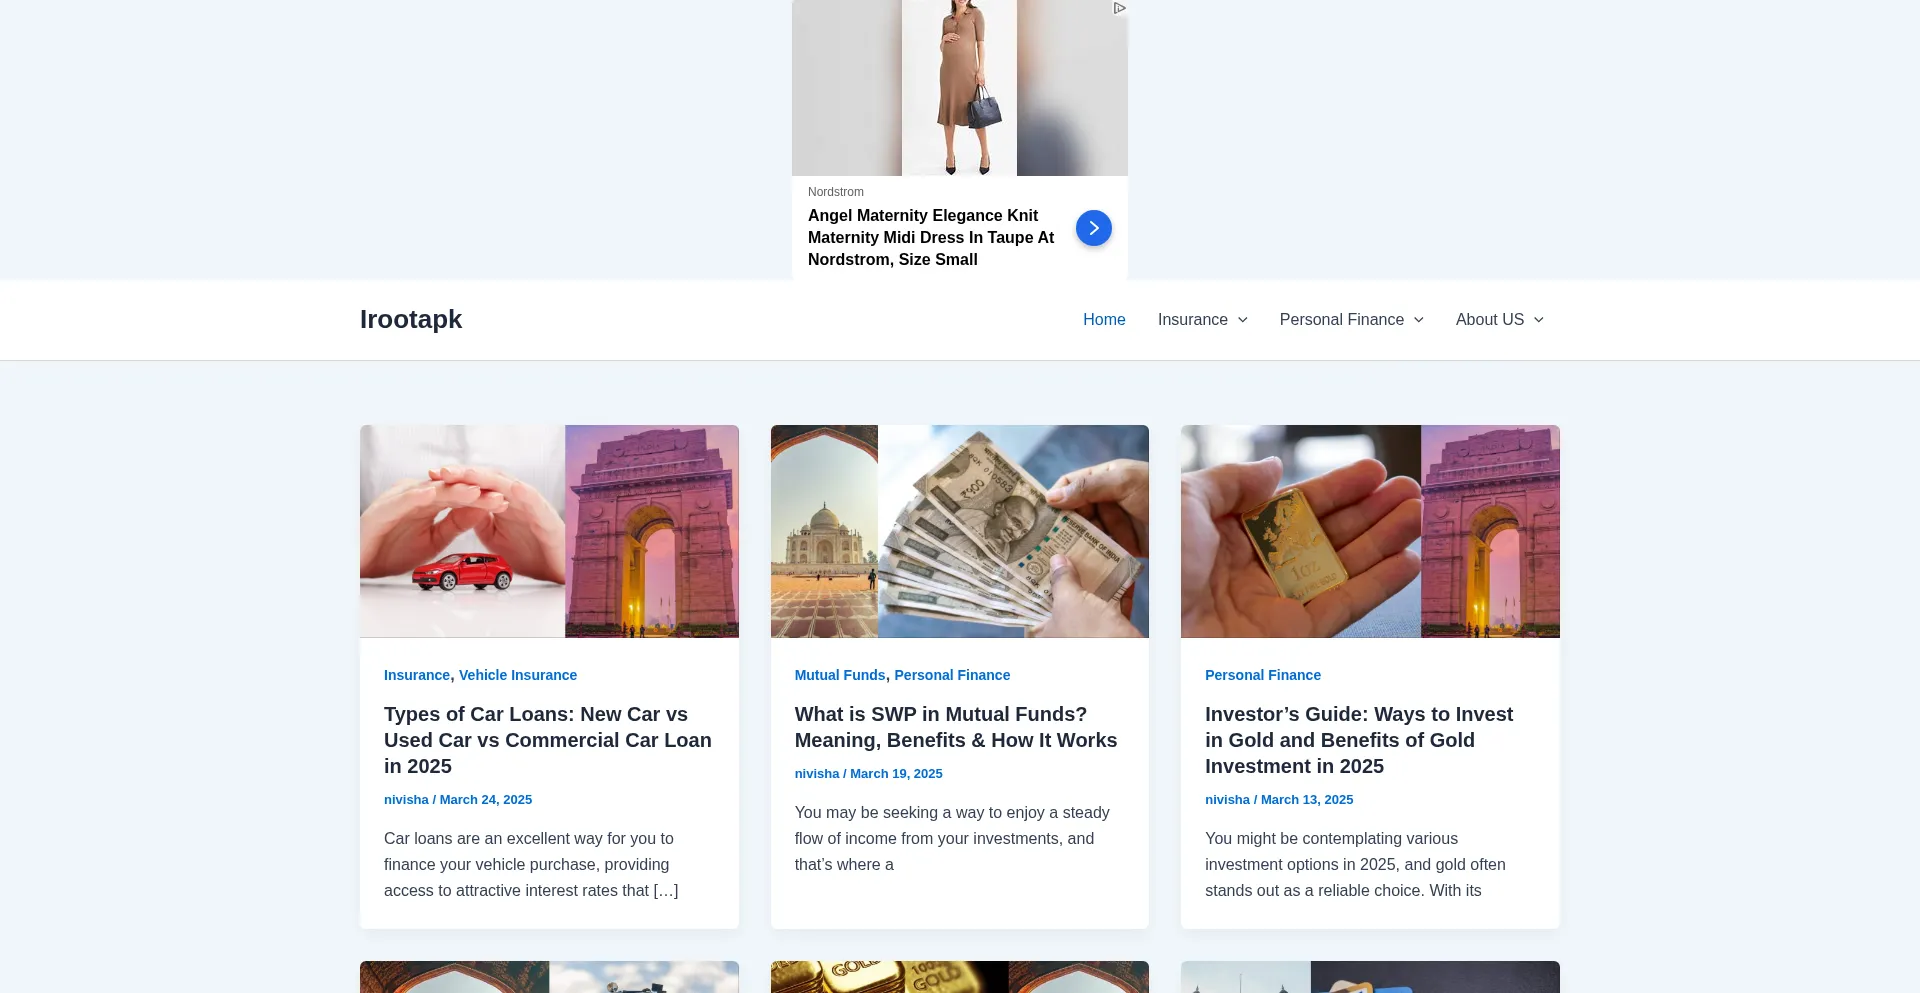The height and width of the screenshot is (993, 1920).
Task: Expand the Insurance menu chevron
Action: pyautogui.click(x=1243, y=320)
